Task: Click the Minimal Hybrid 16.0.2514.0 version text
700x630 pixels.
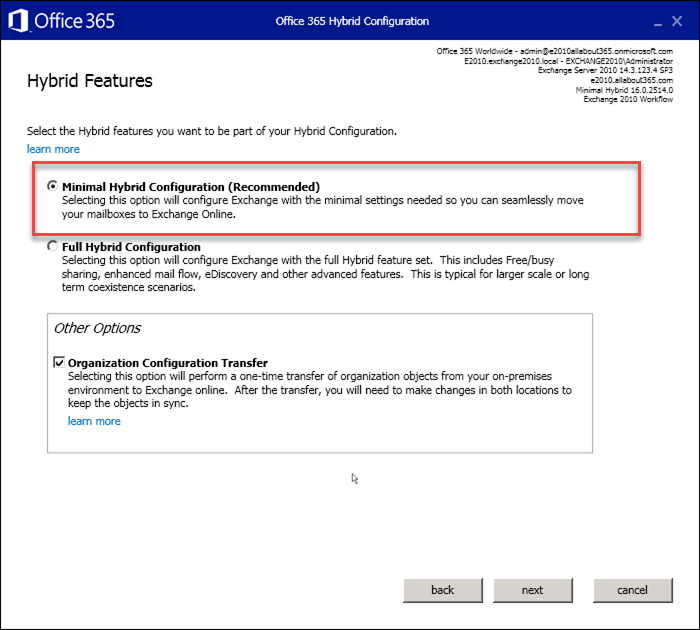Action: pos(624,90)
